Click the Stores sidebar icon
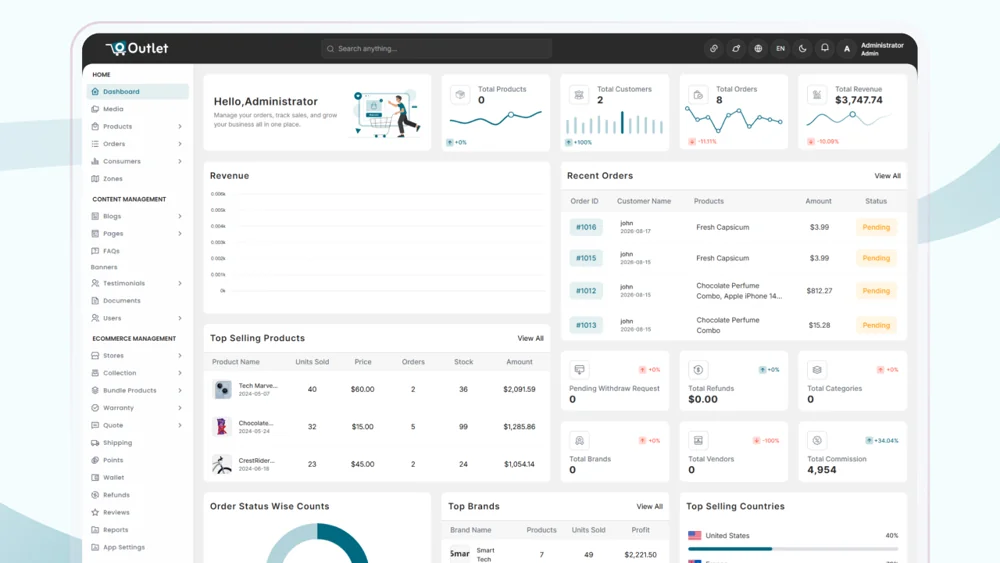 (95, 356)
